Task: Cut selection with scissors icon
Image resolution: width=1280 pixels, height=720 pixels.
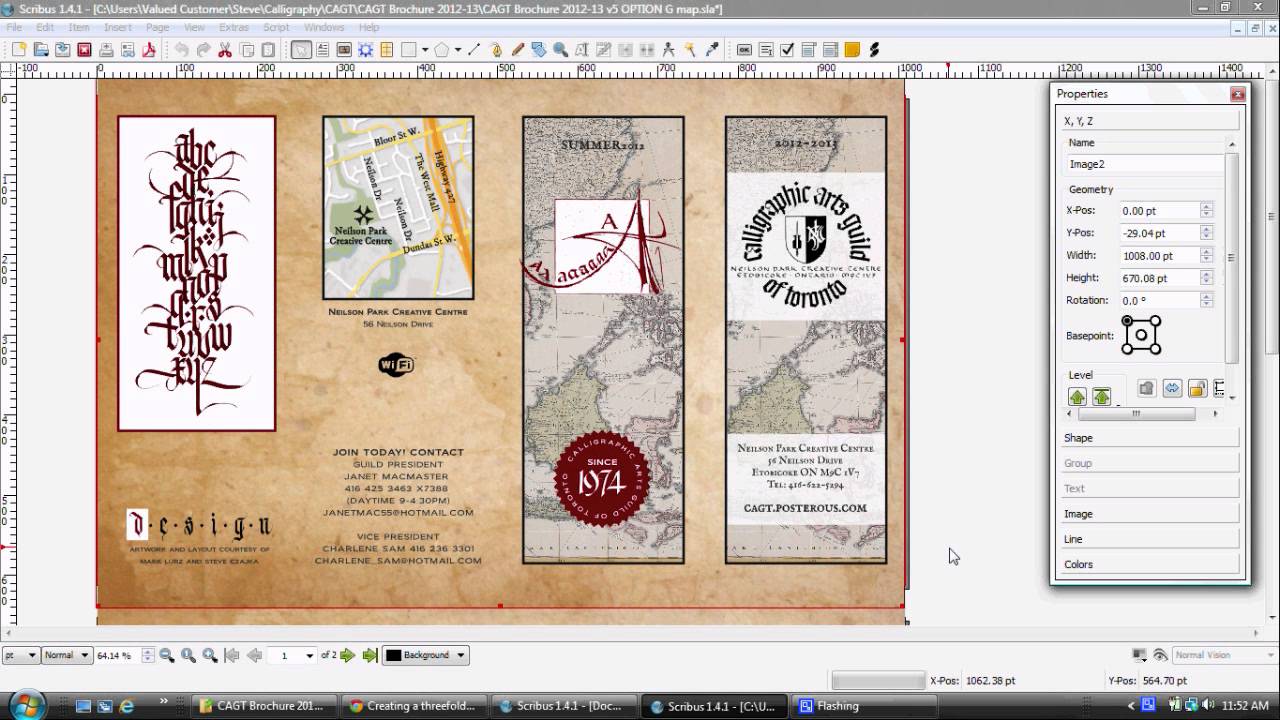Action: tap(225, 50)
